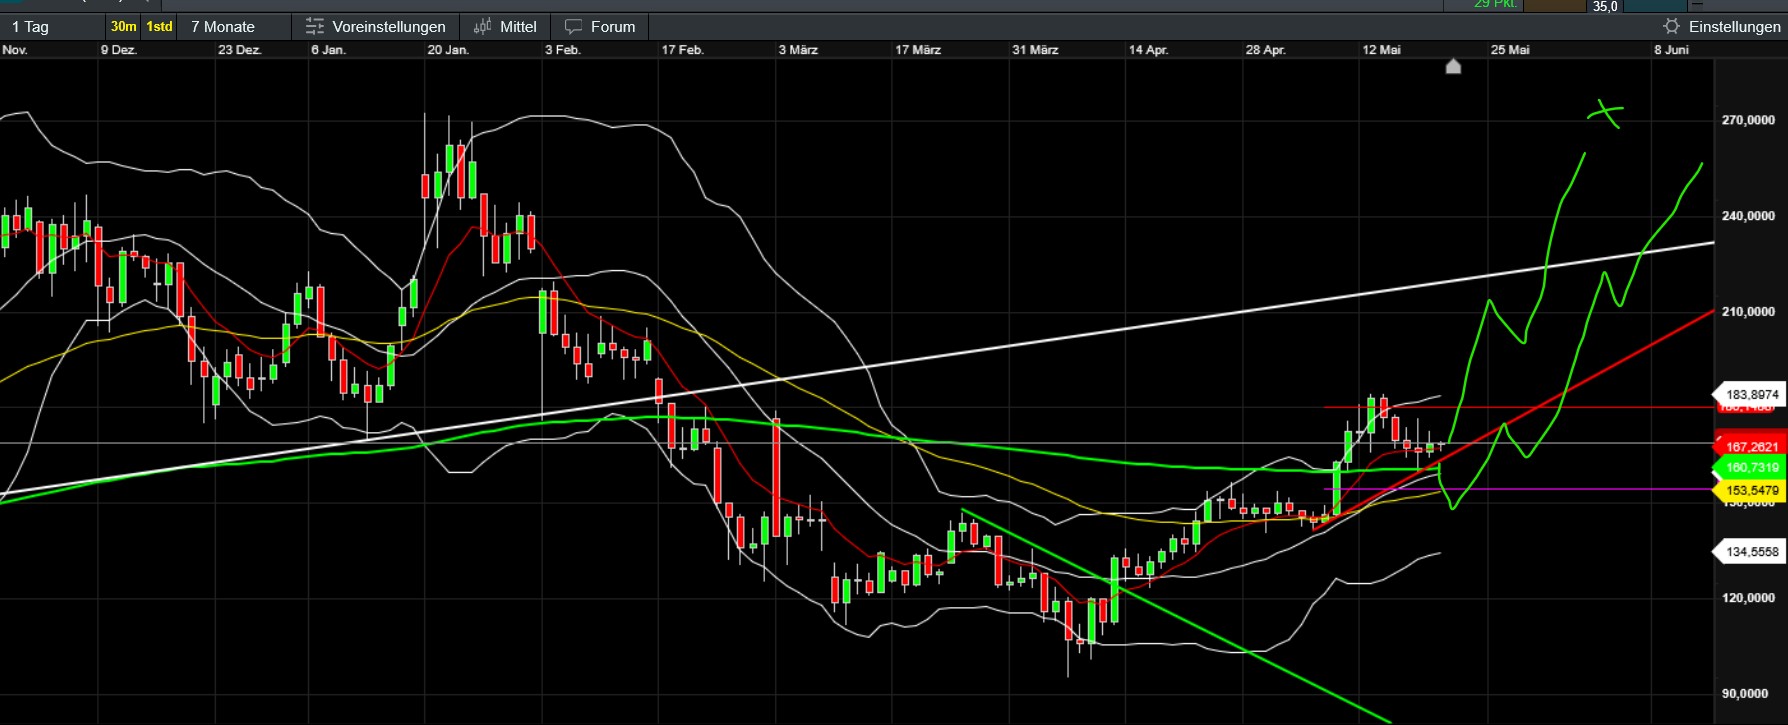Click the 3 Feb. date label

tap(563, 50)
